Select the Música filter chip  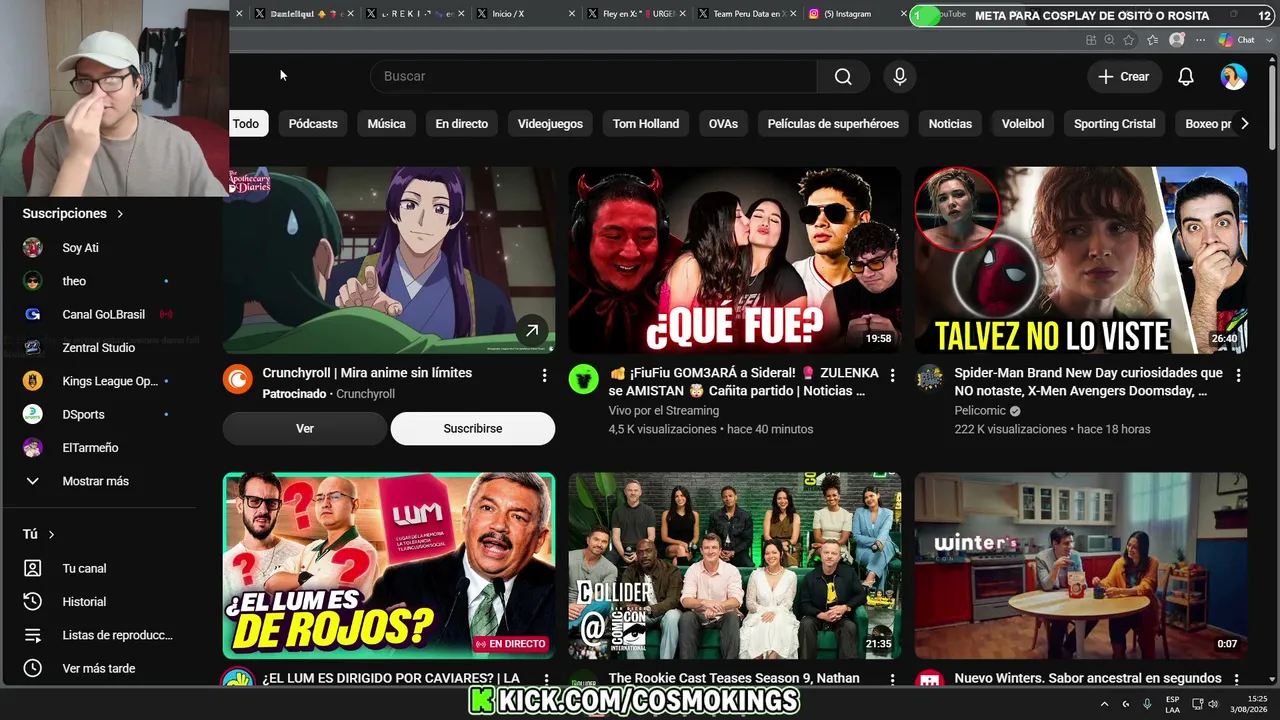(386, 124)
